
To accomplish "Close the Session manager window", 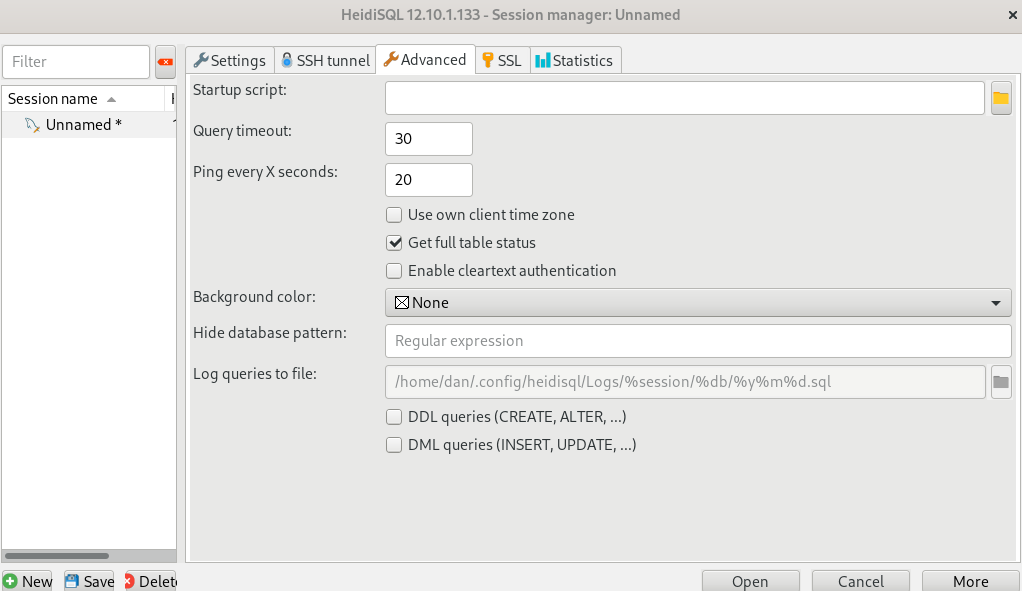I will point(1012,15).
